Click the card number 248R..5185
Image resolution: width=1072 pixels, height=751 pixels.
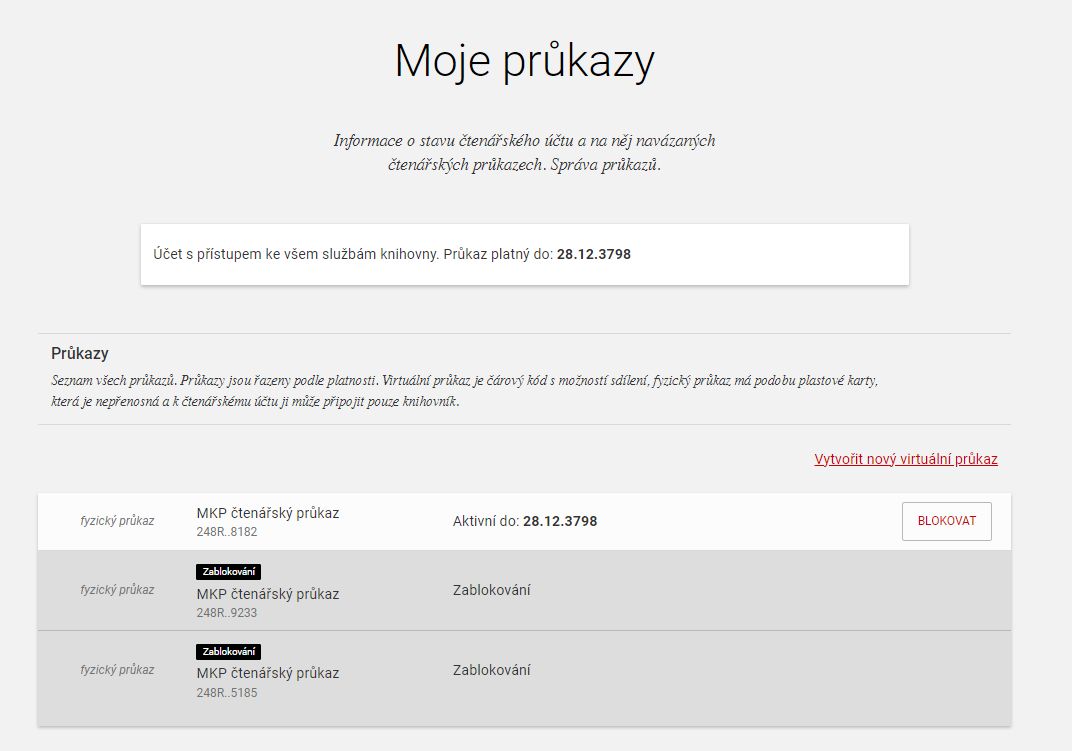(227, 692)
